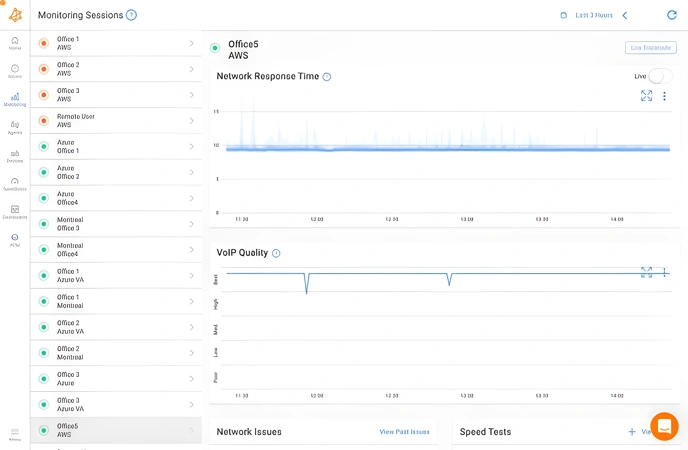Click the green status dot in Office5 AWS header
This screenshot has width=688, height=450.
[215, 48]
